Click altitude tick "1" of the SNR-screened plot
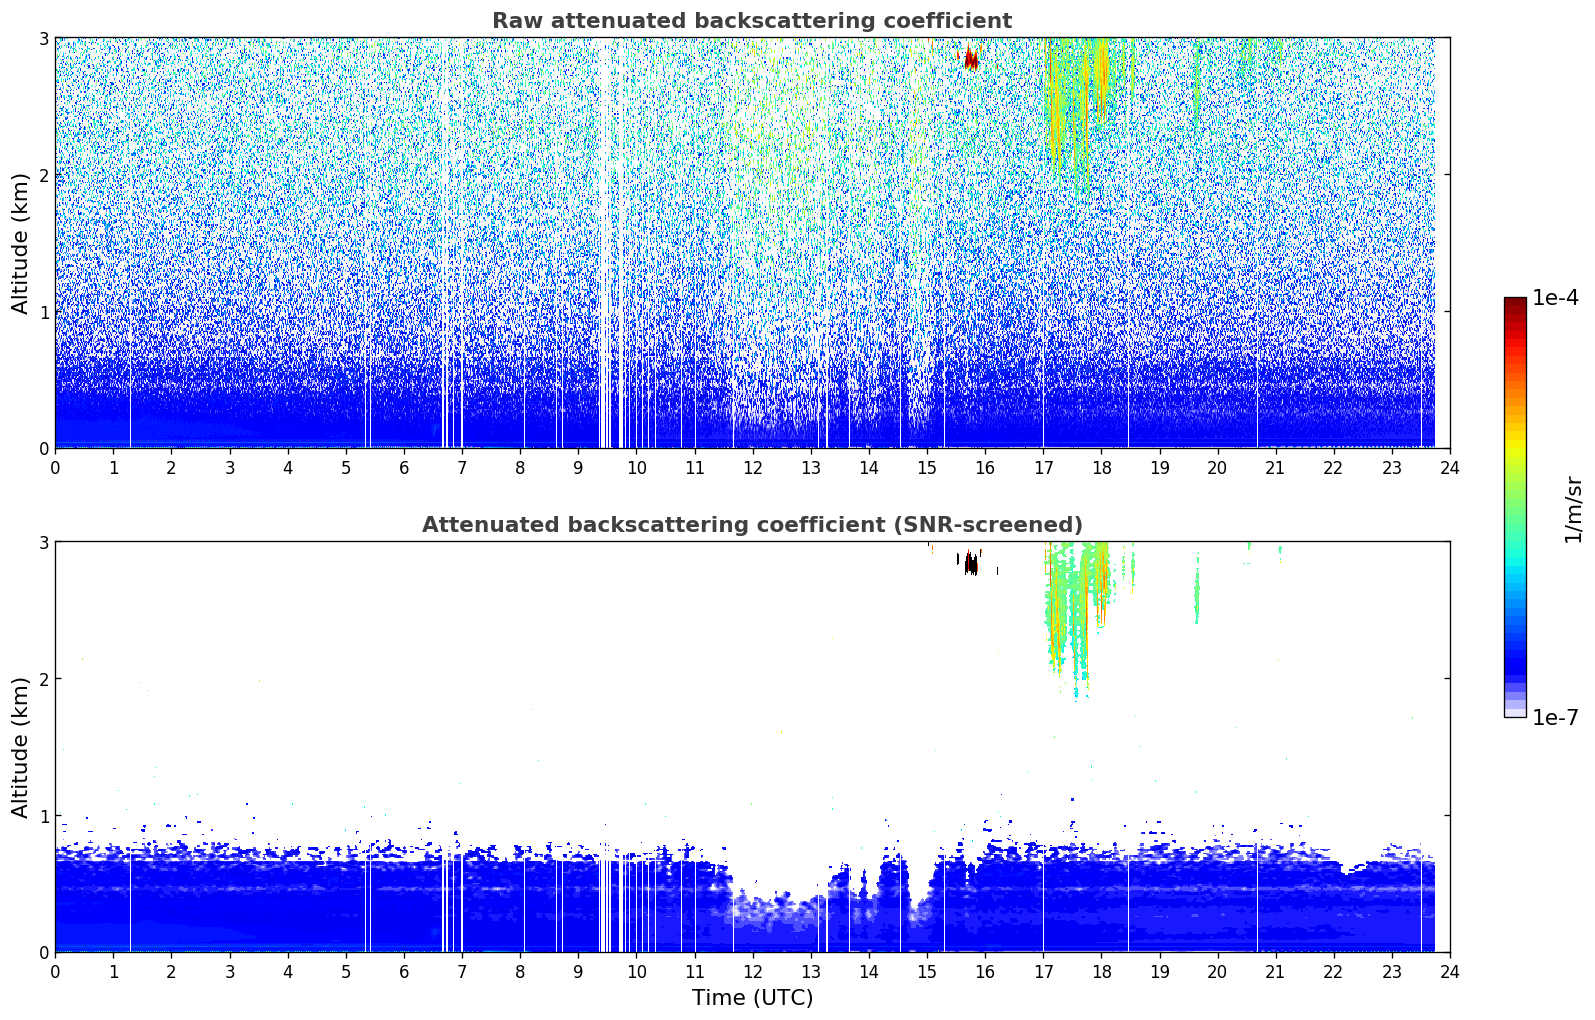Viewport: 1595px width, 1020px height. point(43,816)
